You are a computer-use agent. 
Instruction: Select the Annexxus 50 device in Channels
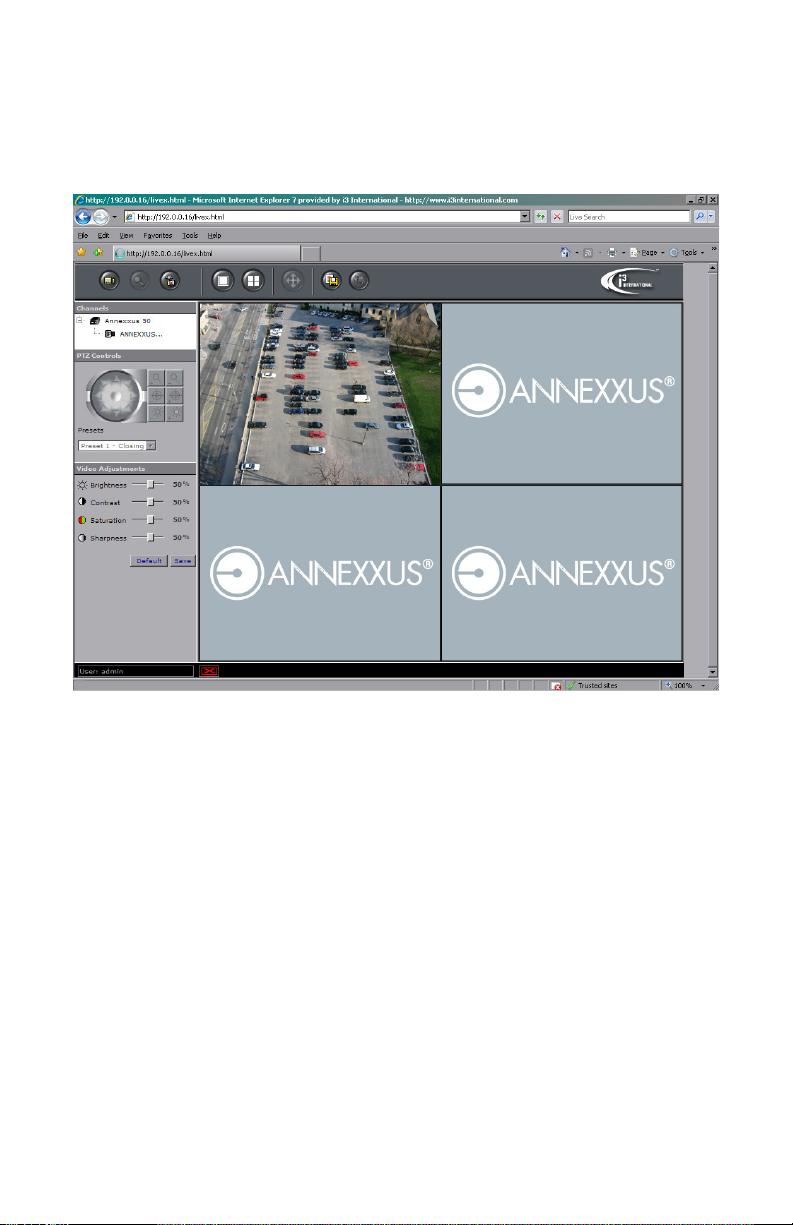127,321
